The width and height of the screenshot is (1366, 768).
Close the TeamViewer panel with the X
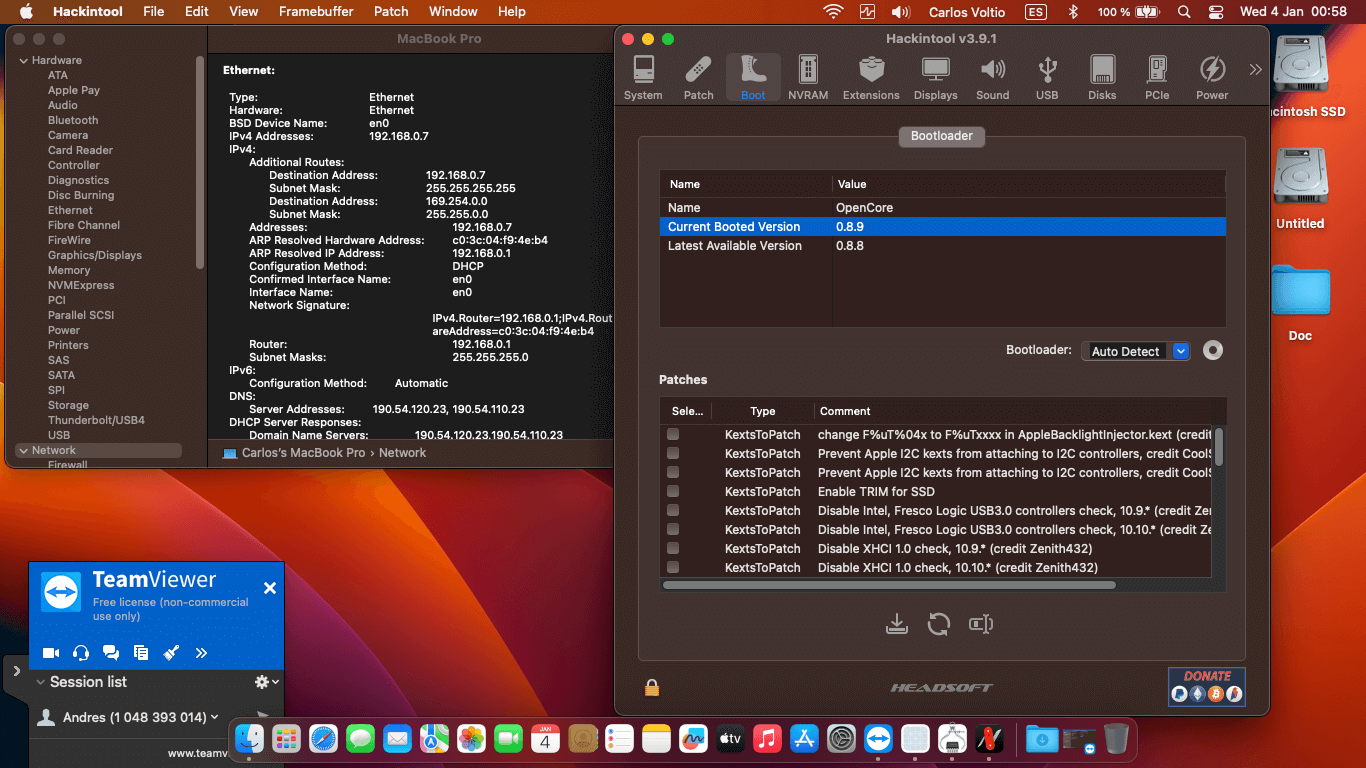point(269,588)
